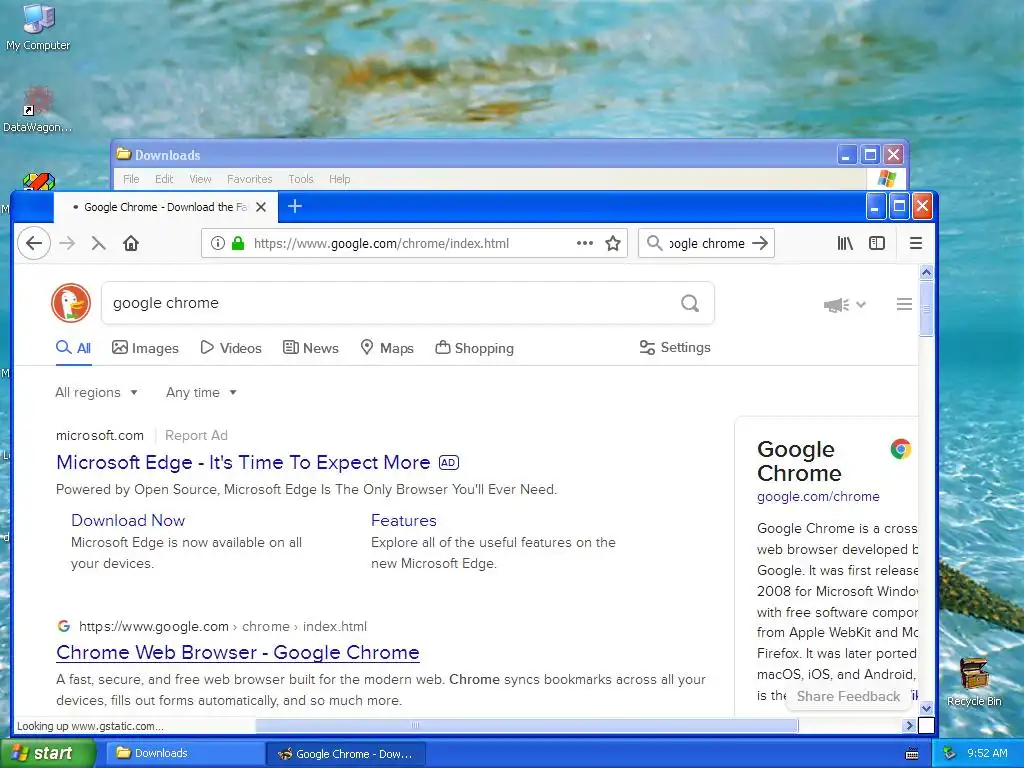Screen dimensions: 1024x768
Task: Expand the Any time filter
Action: pos(201,392)
